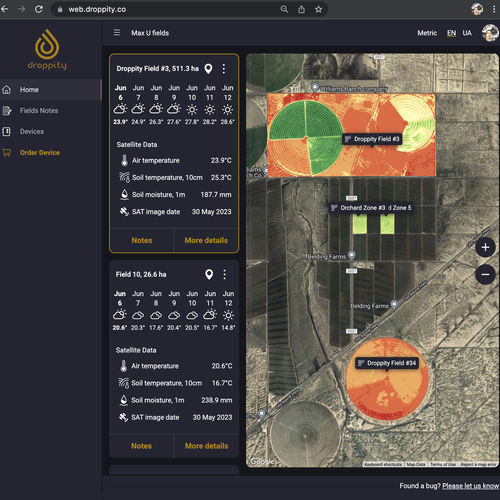Click the Droppity Field #34 map label
The height and width of the screenshot is (500, 500).
[387, 363]
